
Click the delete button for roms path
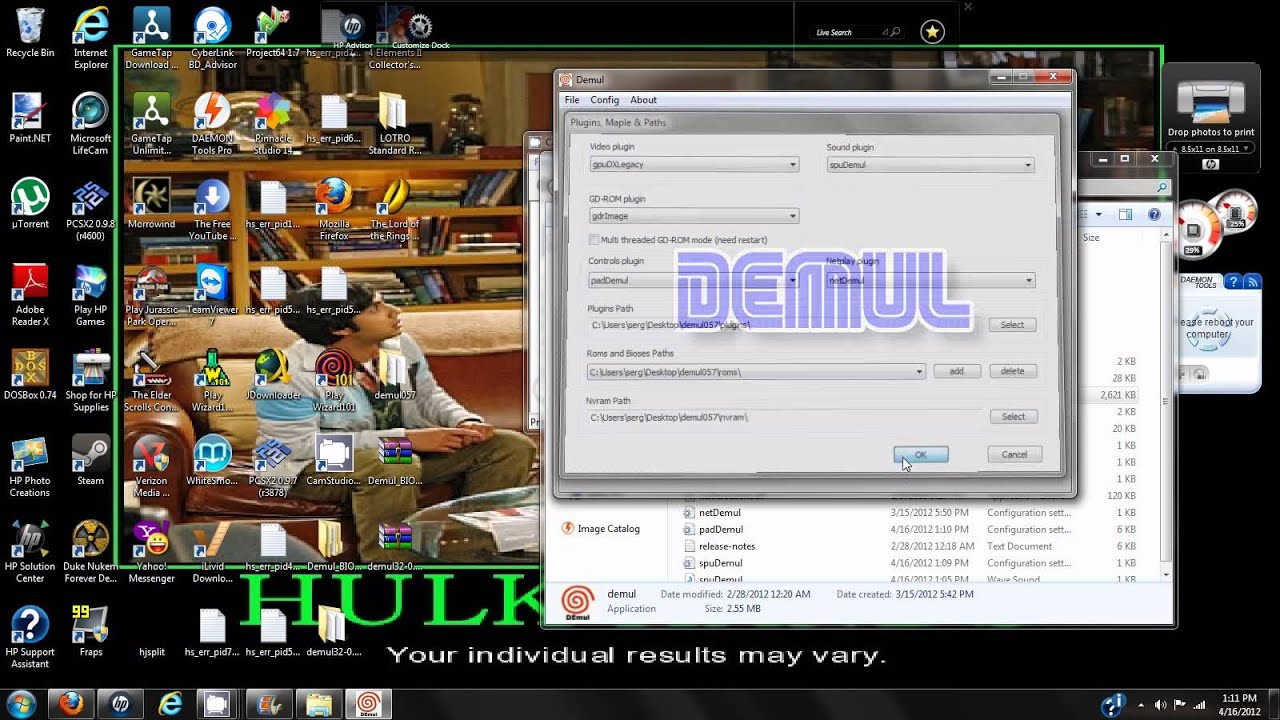coord(1012,371)
